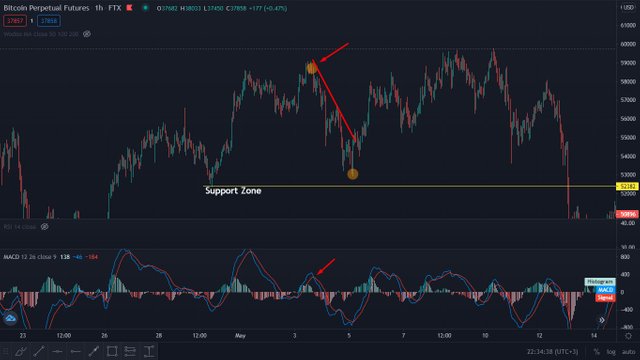This screenshot has width=640, height=360.
Task: Select the highlighter marker drawing tool
Action: coord(93,351)
